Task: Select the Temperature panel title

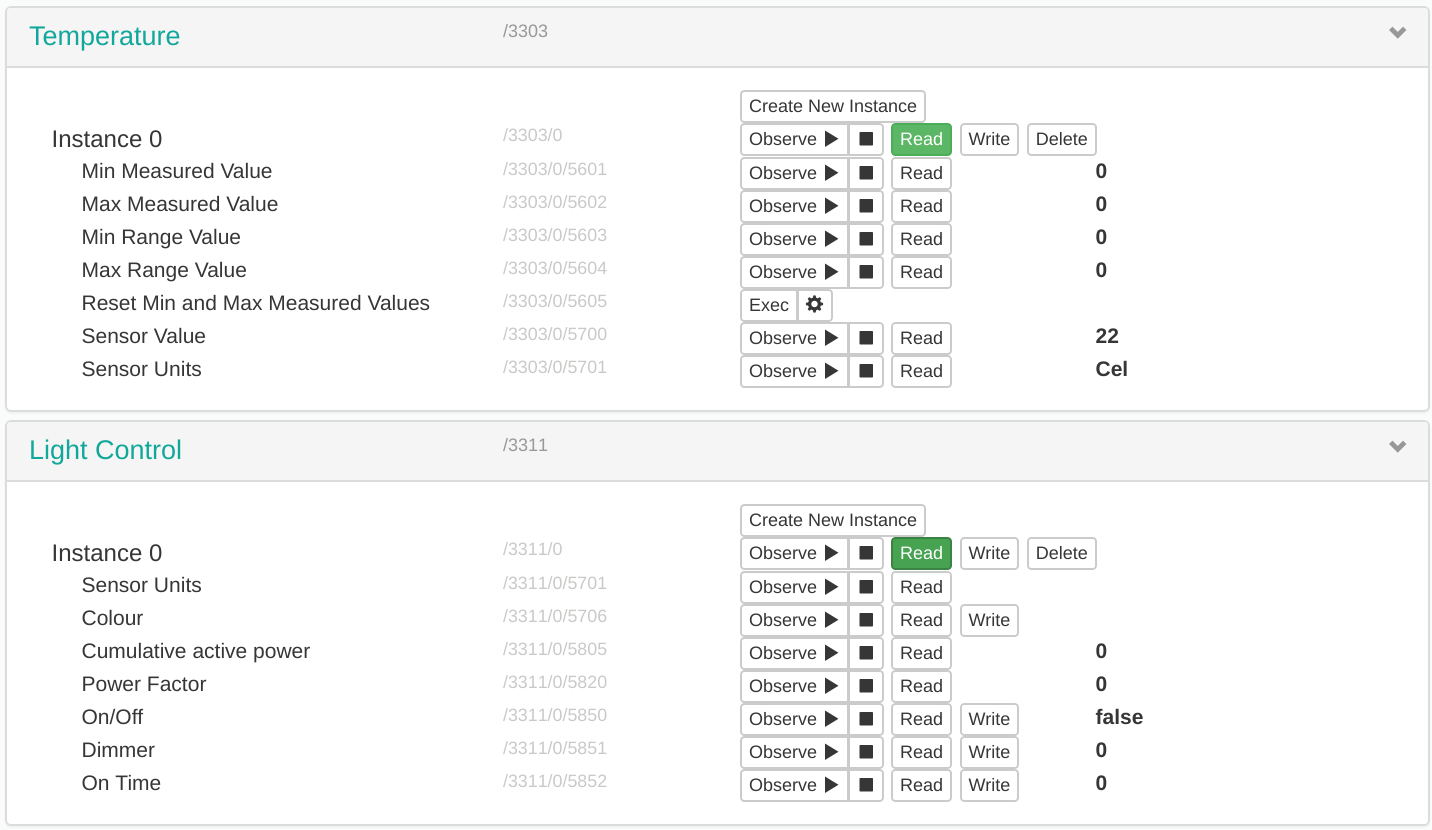Action: point(105,36)
